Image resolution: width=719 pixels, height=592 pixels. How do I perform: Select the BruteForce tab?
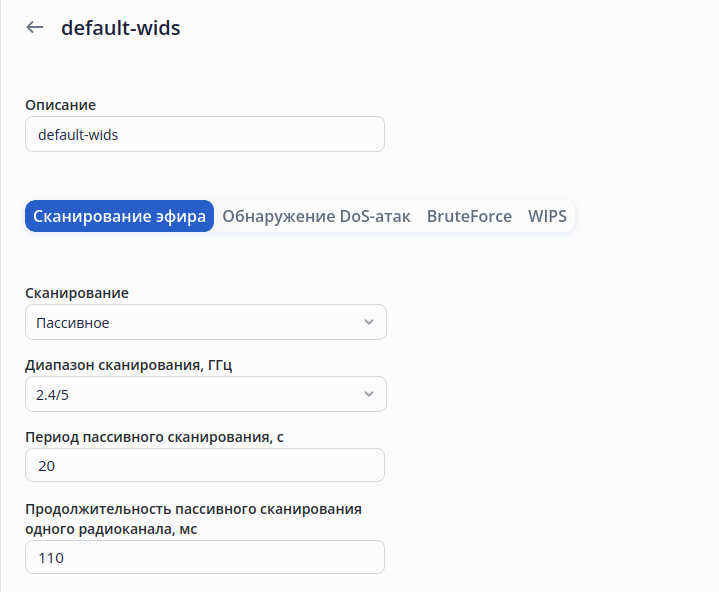pos(469,216)
